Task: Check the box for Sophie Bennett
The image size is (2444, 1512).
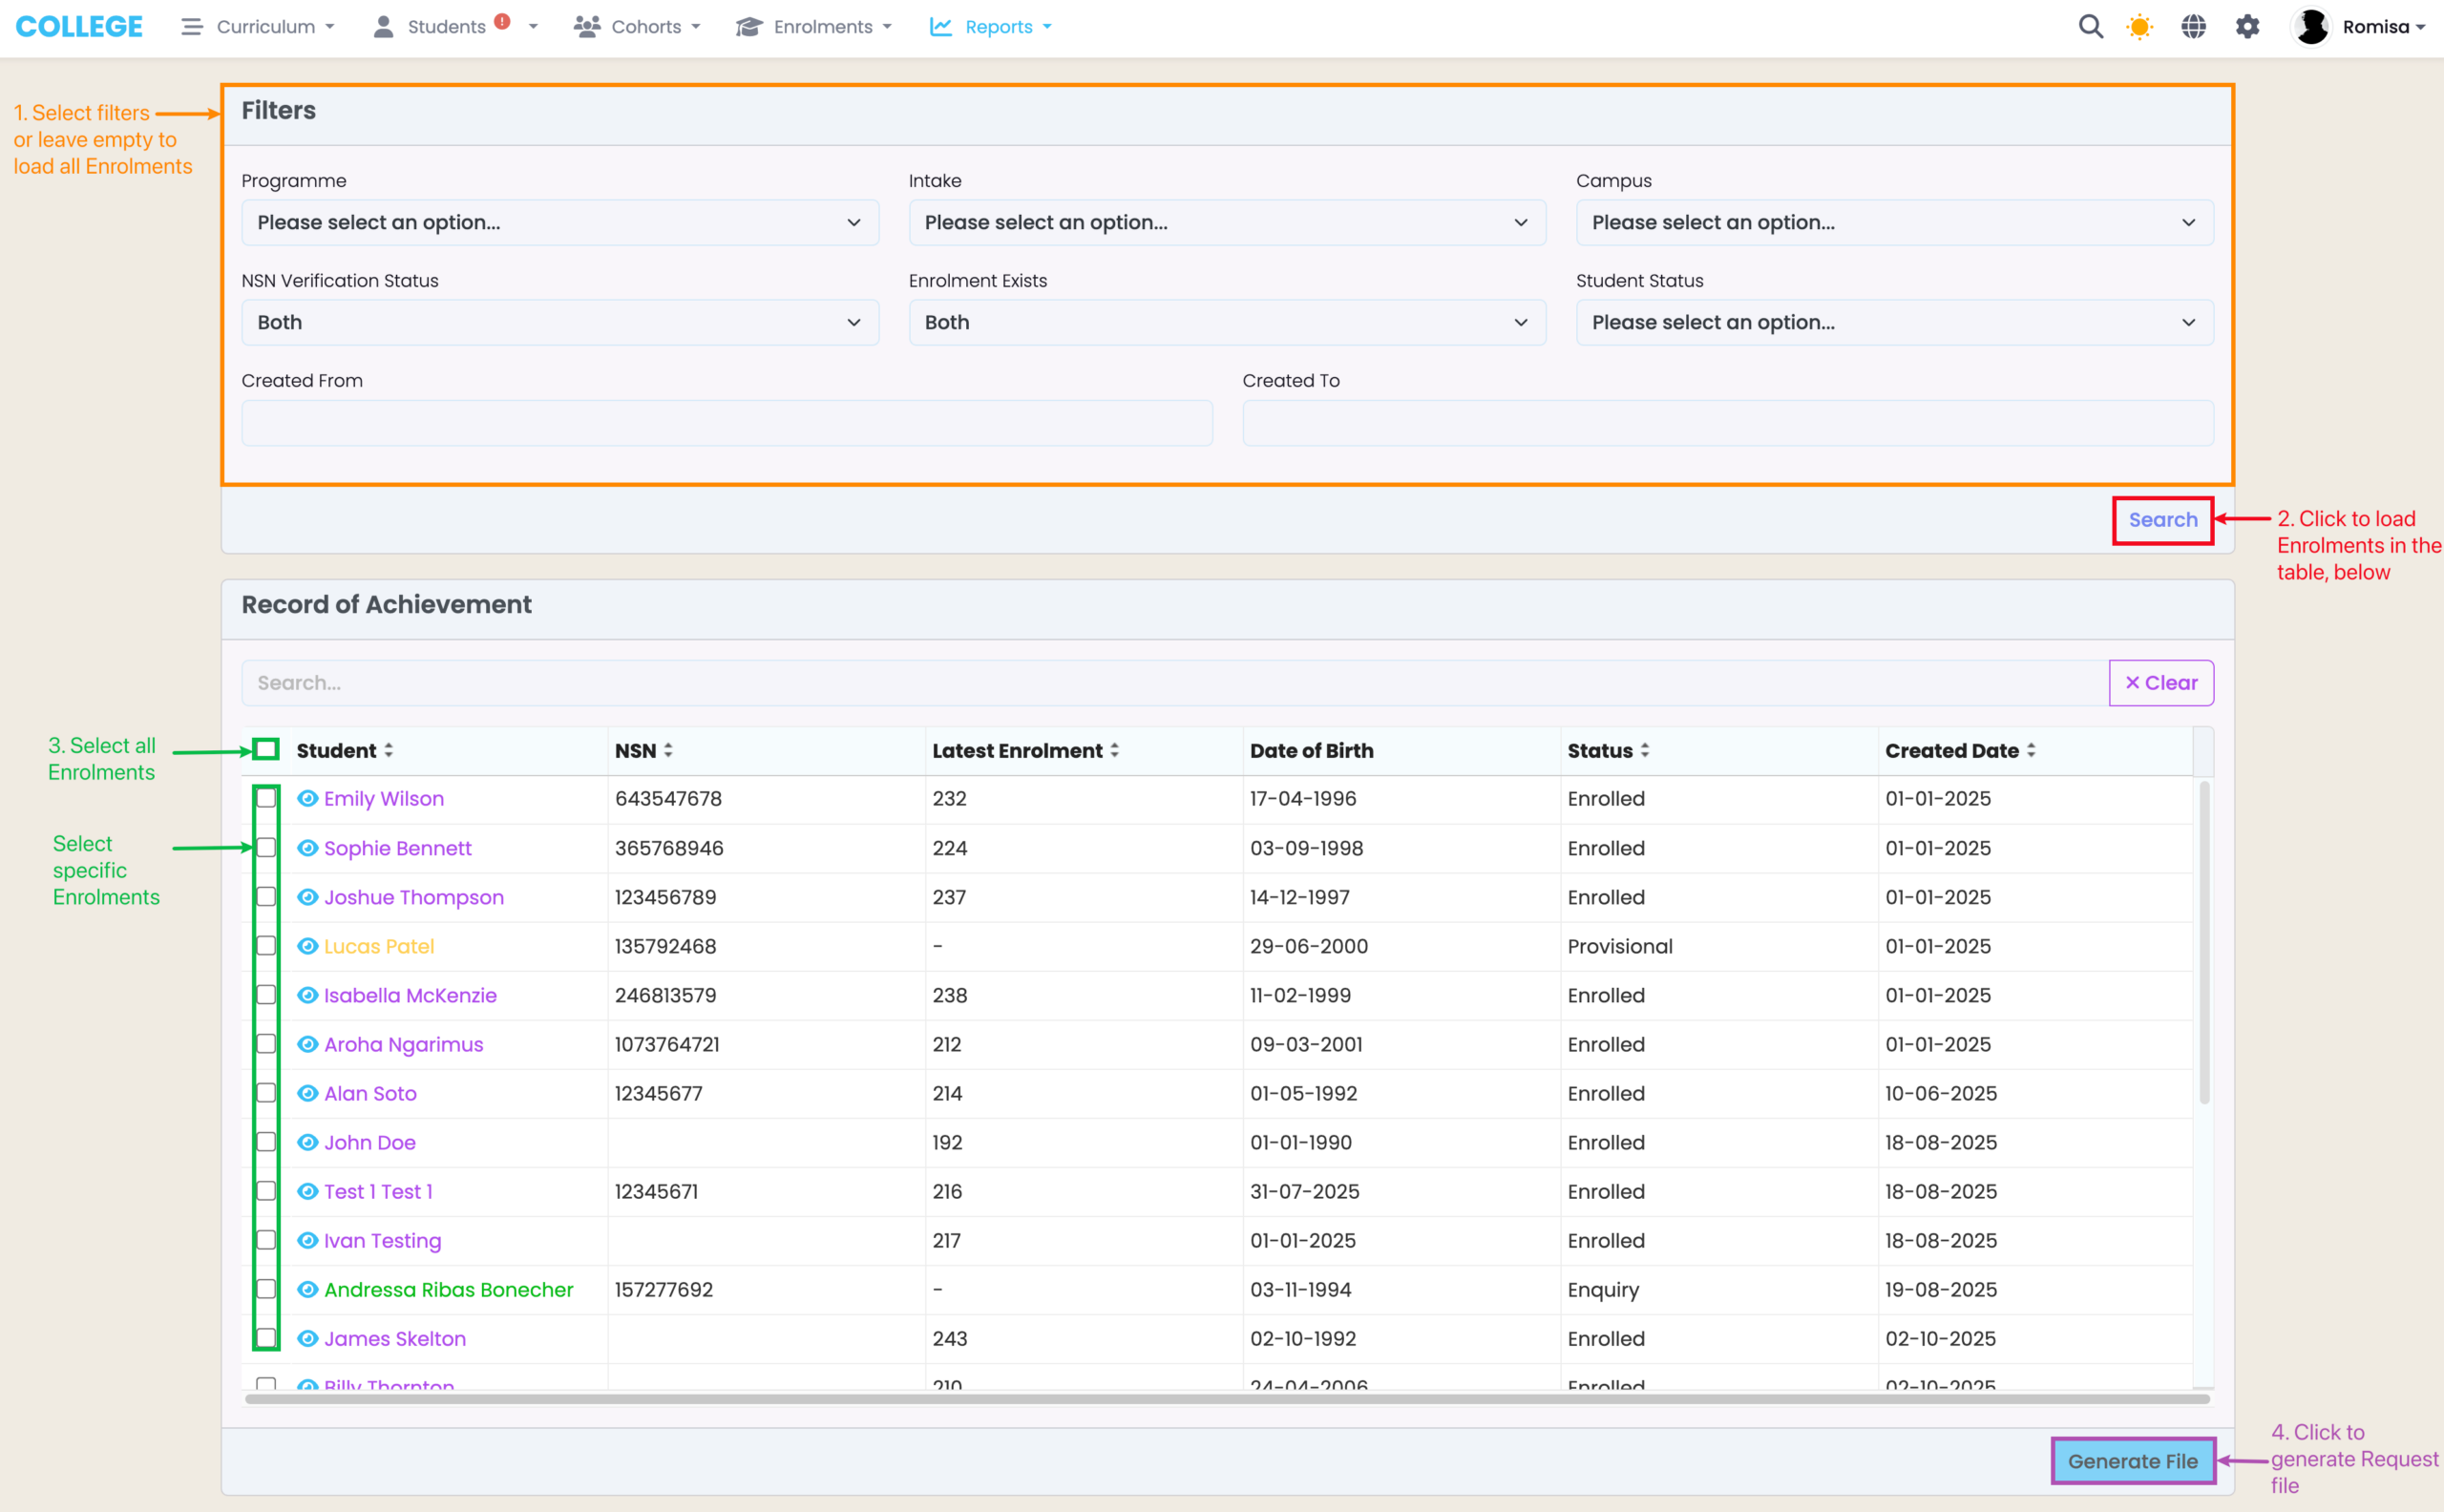Action: point(266,848)
